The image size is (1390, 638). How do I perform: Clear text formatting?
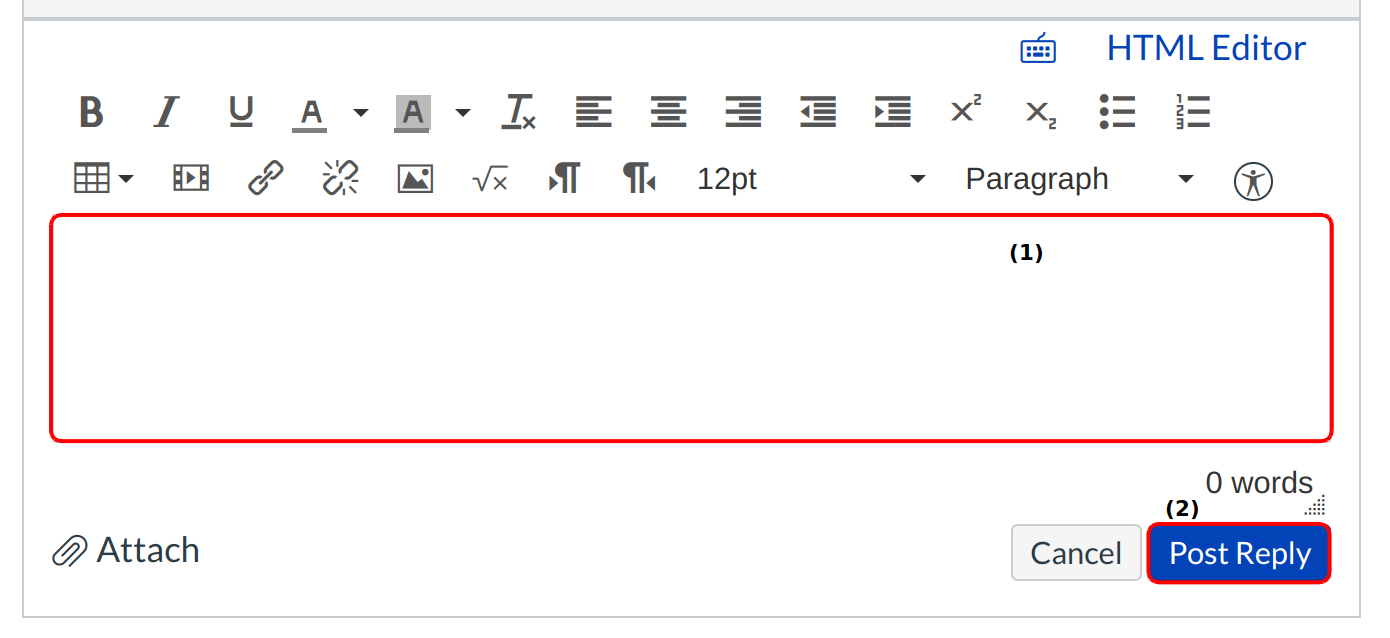click(x=519, y=112)
